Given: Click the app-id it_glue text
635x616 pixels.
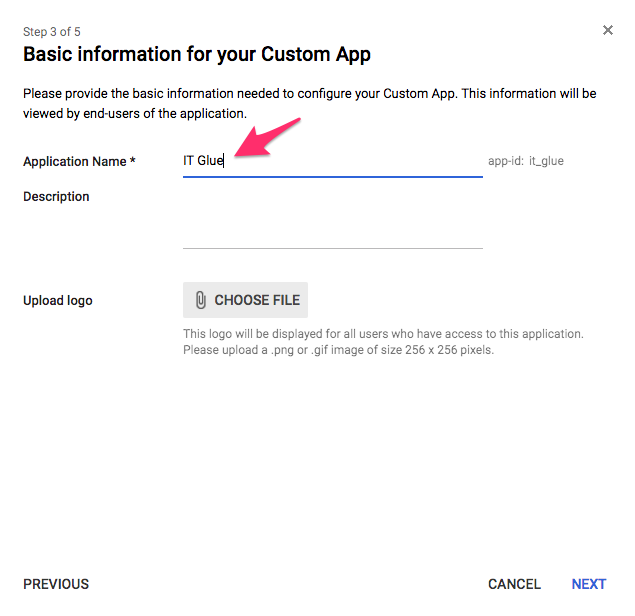Looking at the screenshot, I should click(x=525, y=160).
